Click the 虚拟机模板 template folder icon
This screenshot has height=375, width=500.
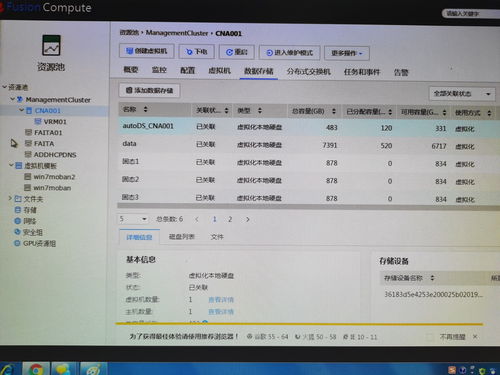point(19,165)
